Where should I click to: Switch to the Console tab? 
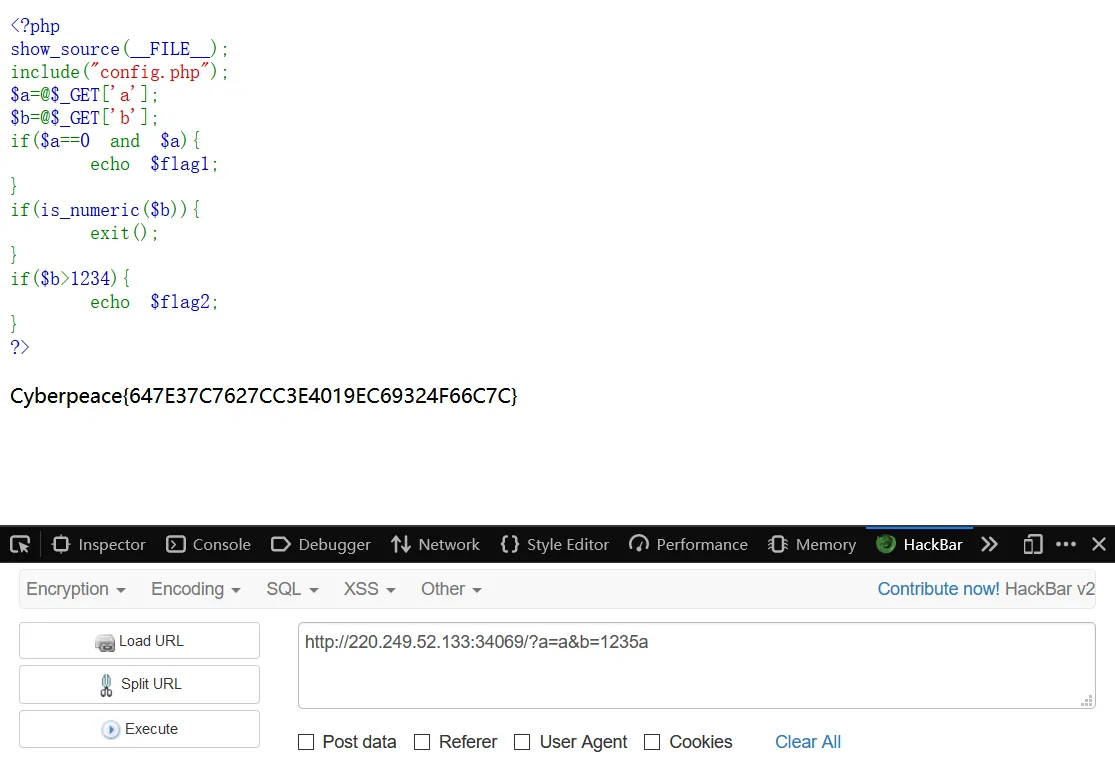click(208, 545)
